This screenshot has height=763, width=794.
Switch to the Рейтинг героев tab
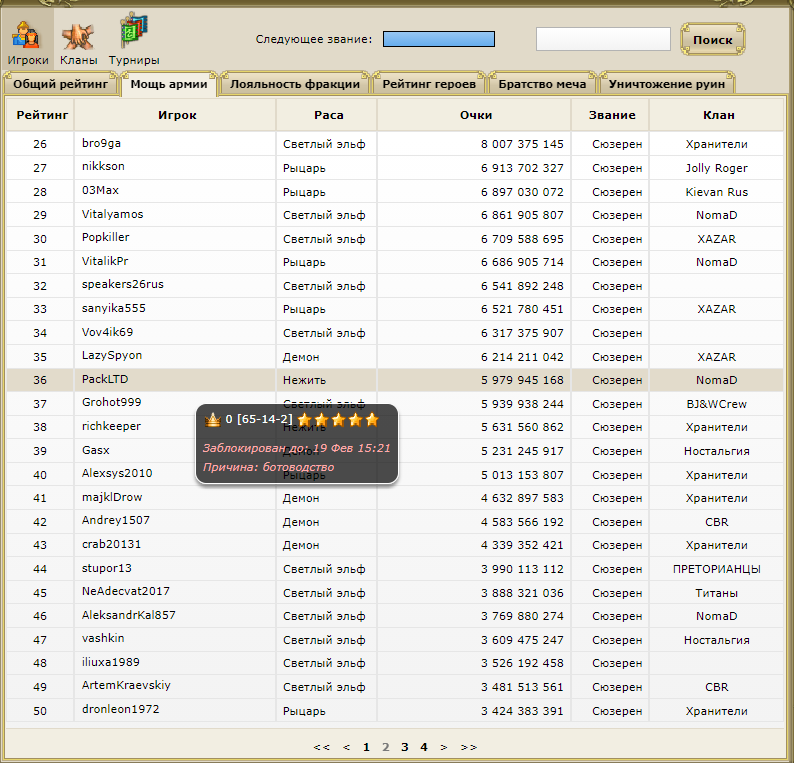tap(429, 84)
